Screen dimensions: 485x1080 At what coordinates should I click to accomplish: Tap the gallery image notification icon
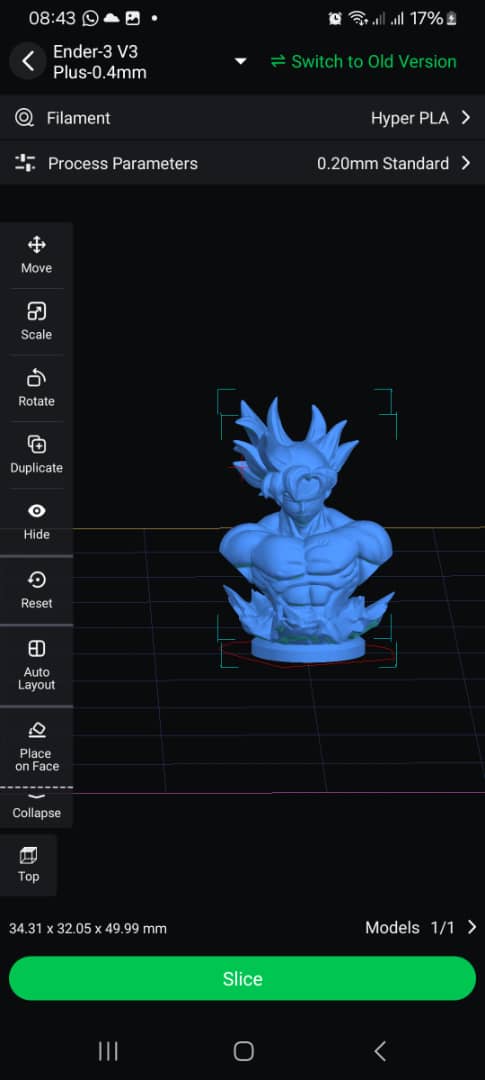click(x=132, y=19)
